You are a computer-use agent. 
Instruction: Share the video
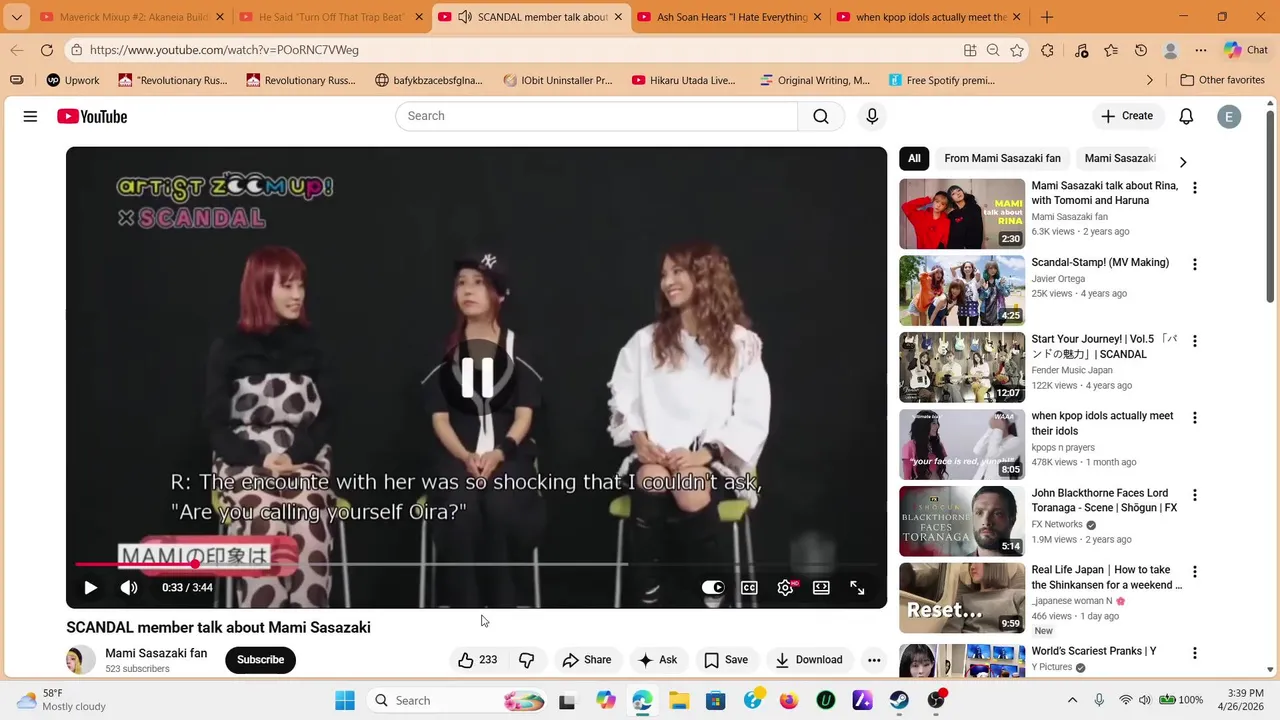[586, 660]
